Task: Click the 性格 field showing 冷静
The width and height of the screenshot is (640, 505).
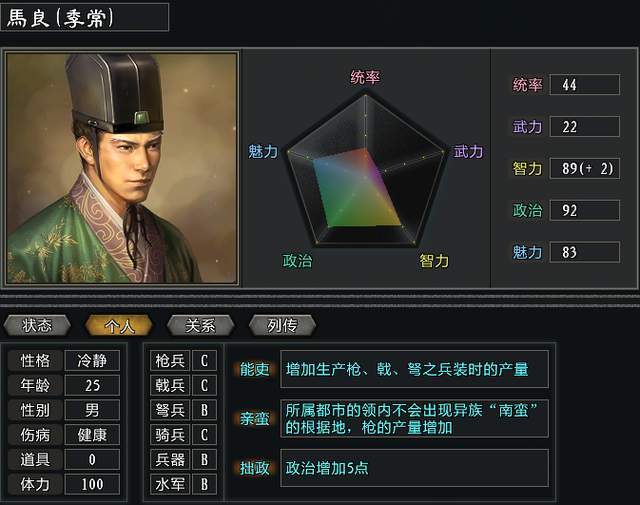Action: (x=92, y=360)
